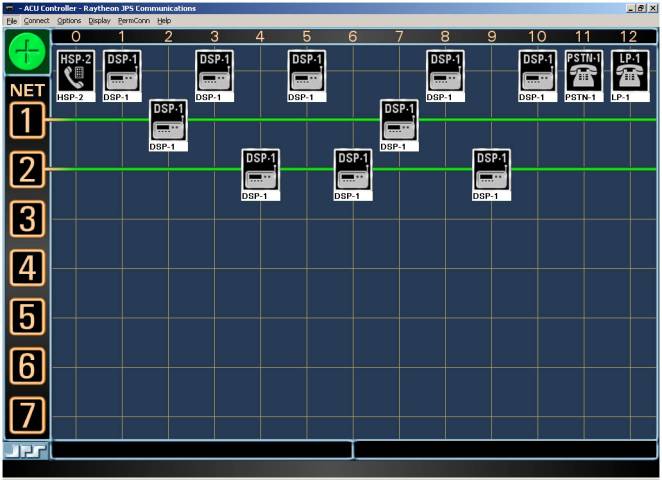Image resolution: width=662 pixels, height=480 pixels.
Task: Click the DSP-1 module in slot 10
Action: [537, 70]
